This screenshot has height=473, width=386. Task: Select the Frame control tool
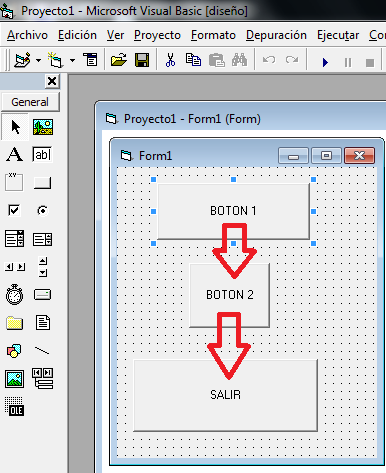[14, 182]
